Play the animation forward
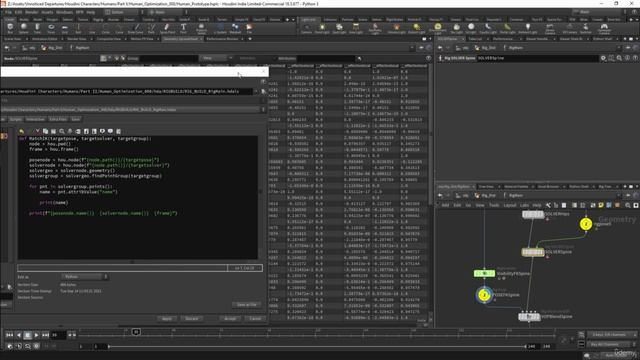The width and height of the screenshot is (640, 360). tap(36, 335)
